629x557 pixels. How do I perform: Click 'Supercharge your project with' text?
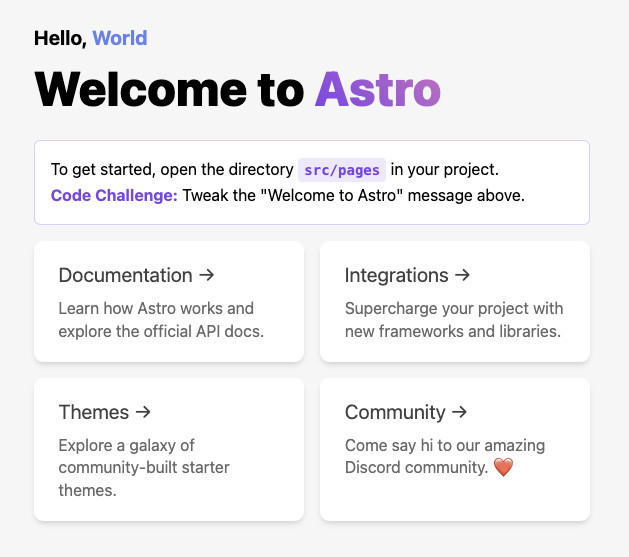tap(454, 309)
